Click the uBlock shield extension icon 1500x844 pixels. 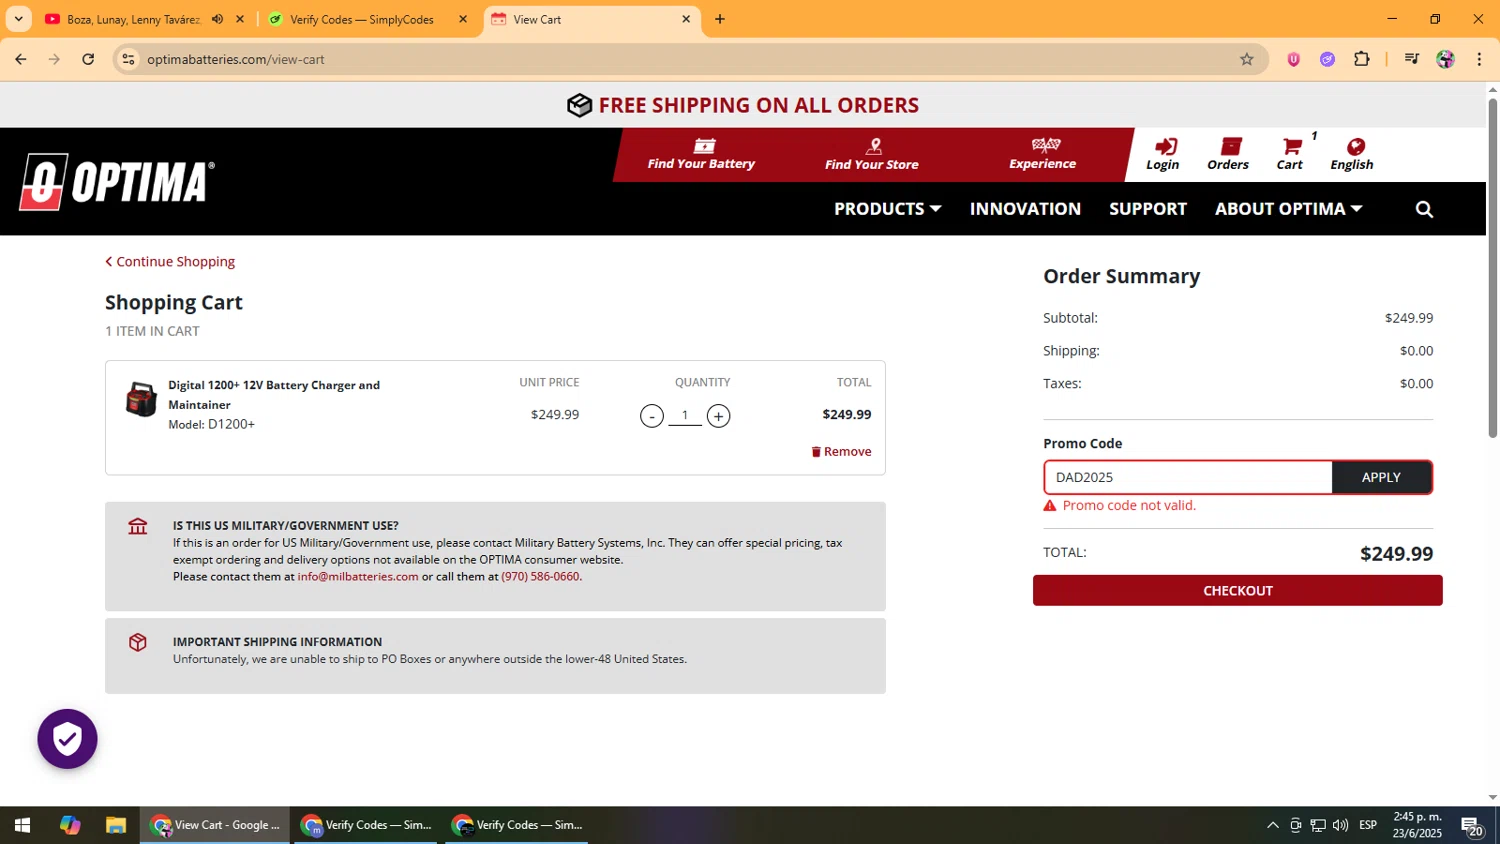coord(1293,59)
